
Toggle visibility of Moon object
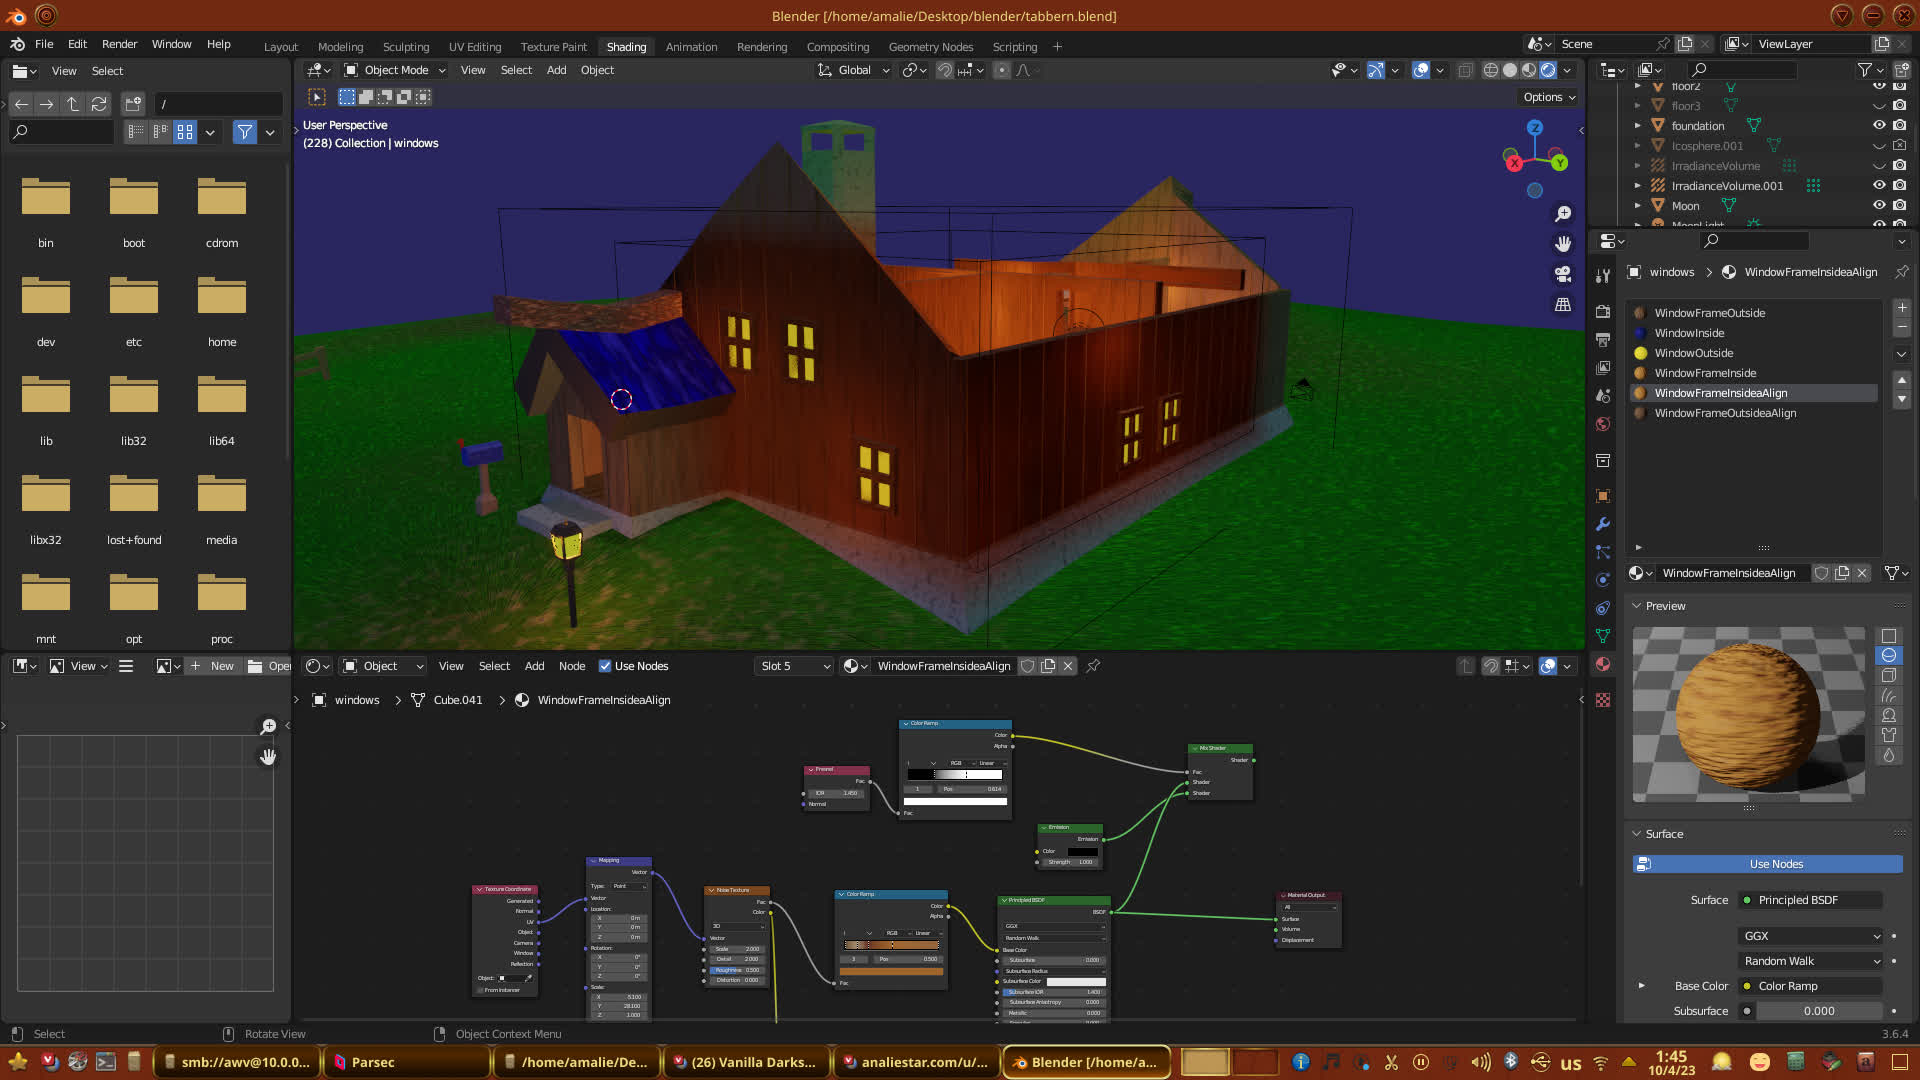coord(1879,206)
